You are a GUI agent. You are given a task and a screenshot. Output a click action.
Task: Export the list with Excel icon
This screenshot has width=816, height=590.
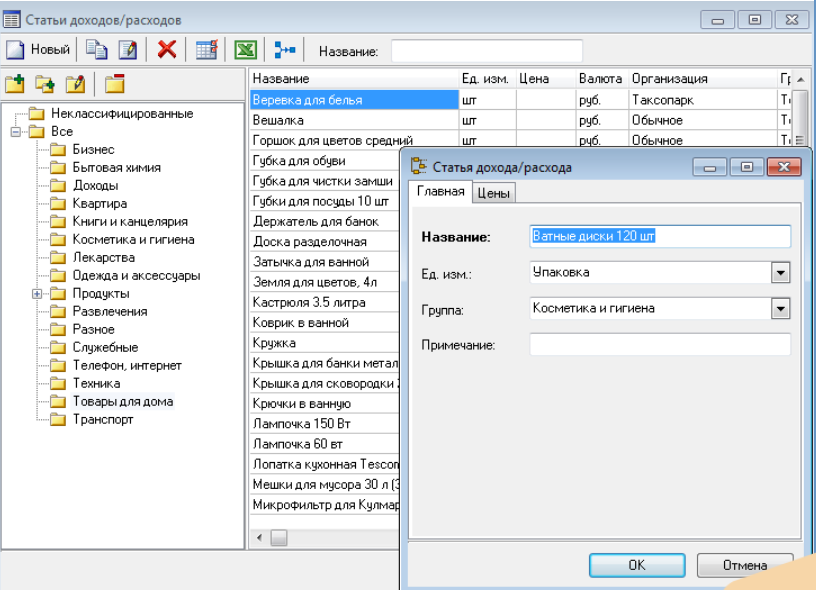[245, 50]
